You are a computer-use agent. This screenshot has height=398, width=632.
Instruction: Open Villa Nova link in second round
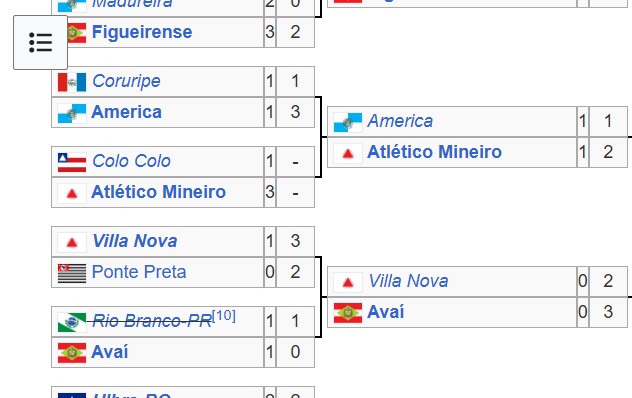point(408,281)
